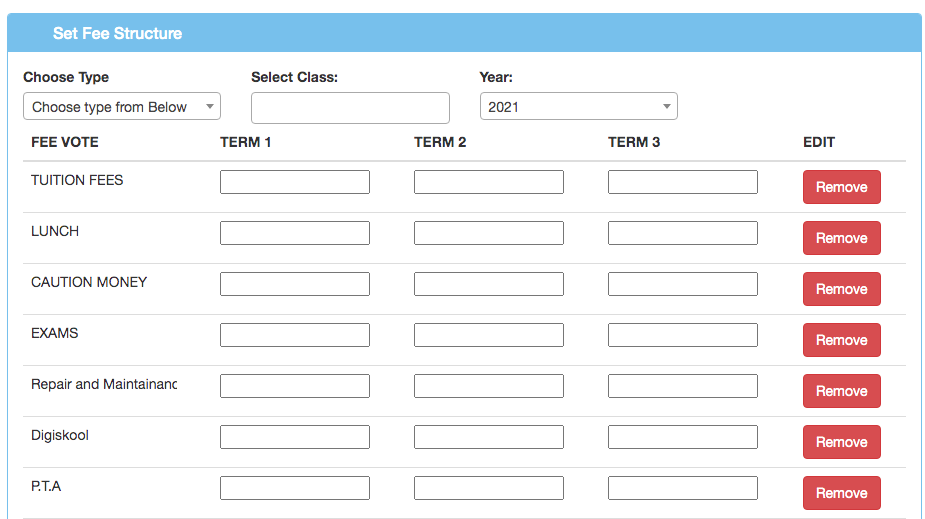Remove the LUNCH fee vote
Image resolution: width=925 pixels, height=519 pixels.
tap(841, 238)
